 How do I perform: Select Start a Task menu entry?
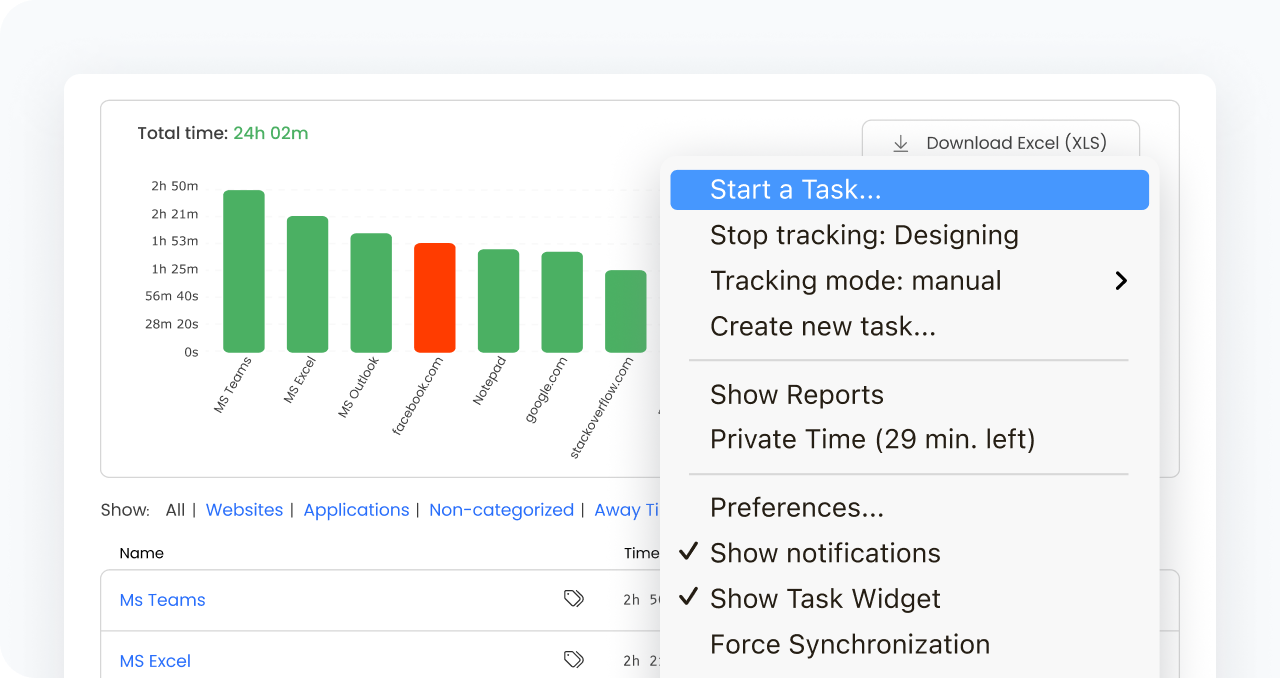[909, 190]
